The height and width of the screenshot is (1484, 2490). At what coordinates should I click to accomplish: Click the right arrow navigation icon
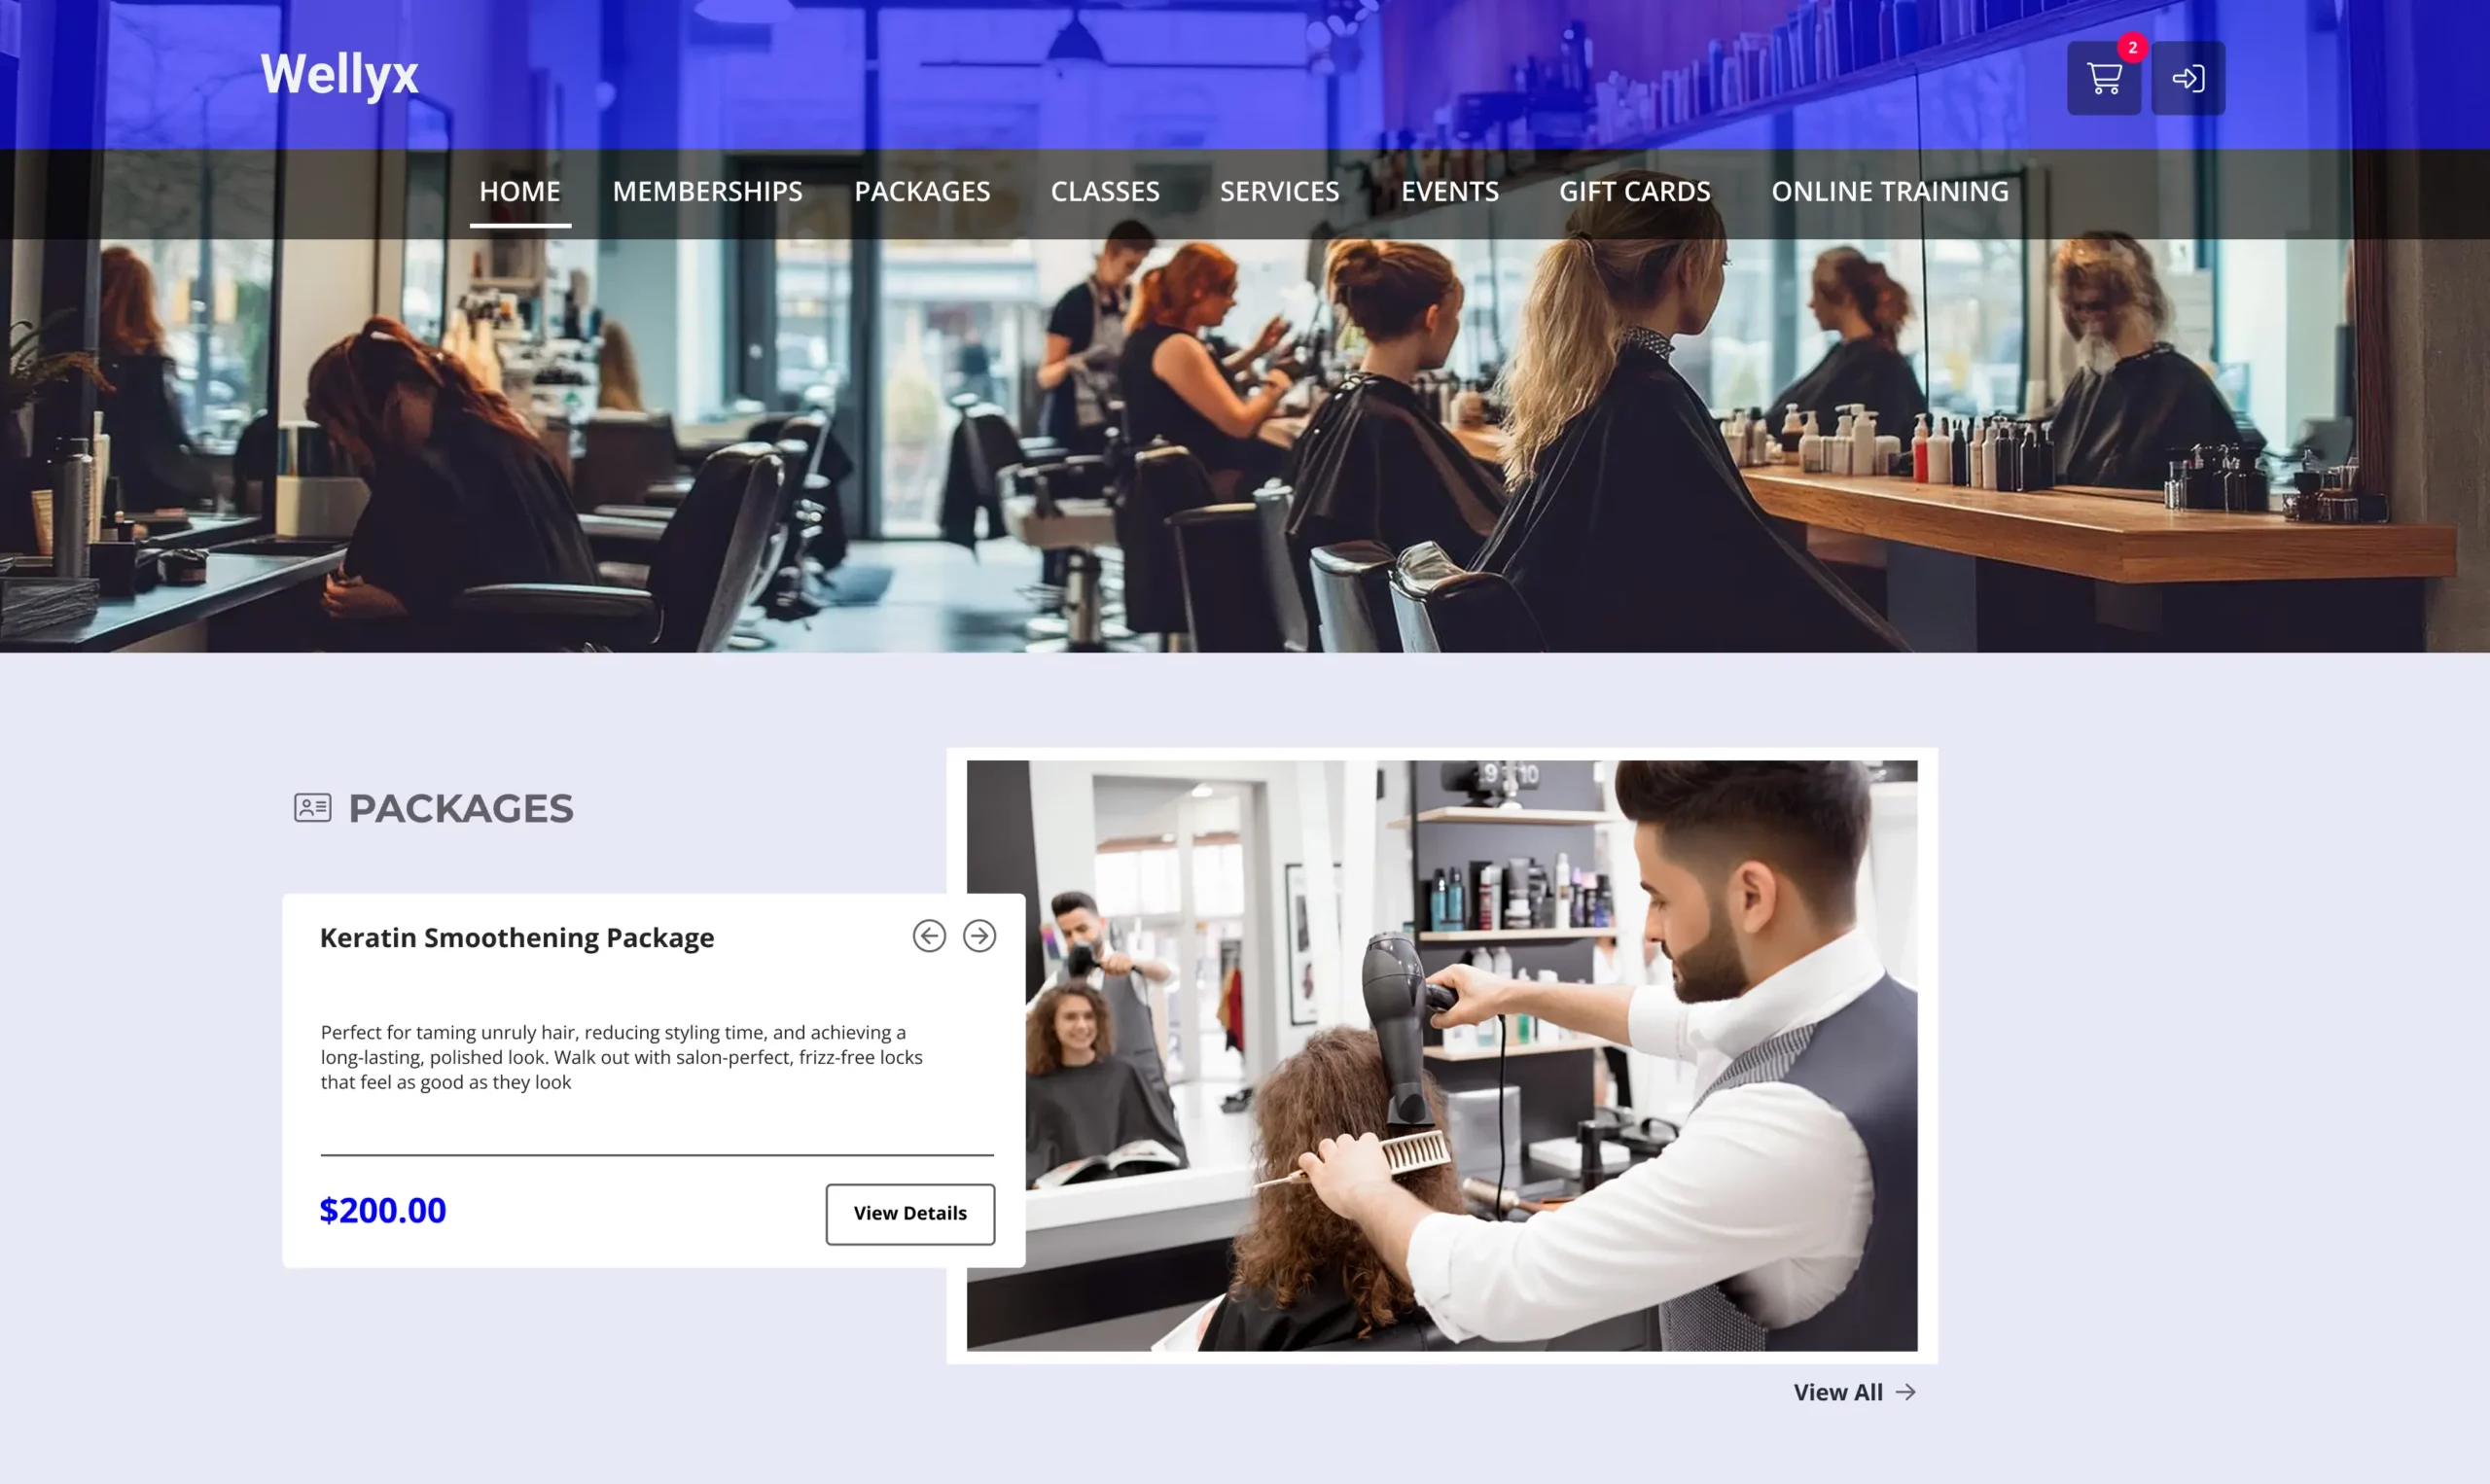click(x=978, y=936)
